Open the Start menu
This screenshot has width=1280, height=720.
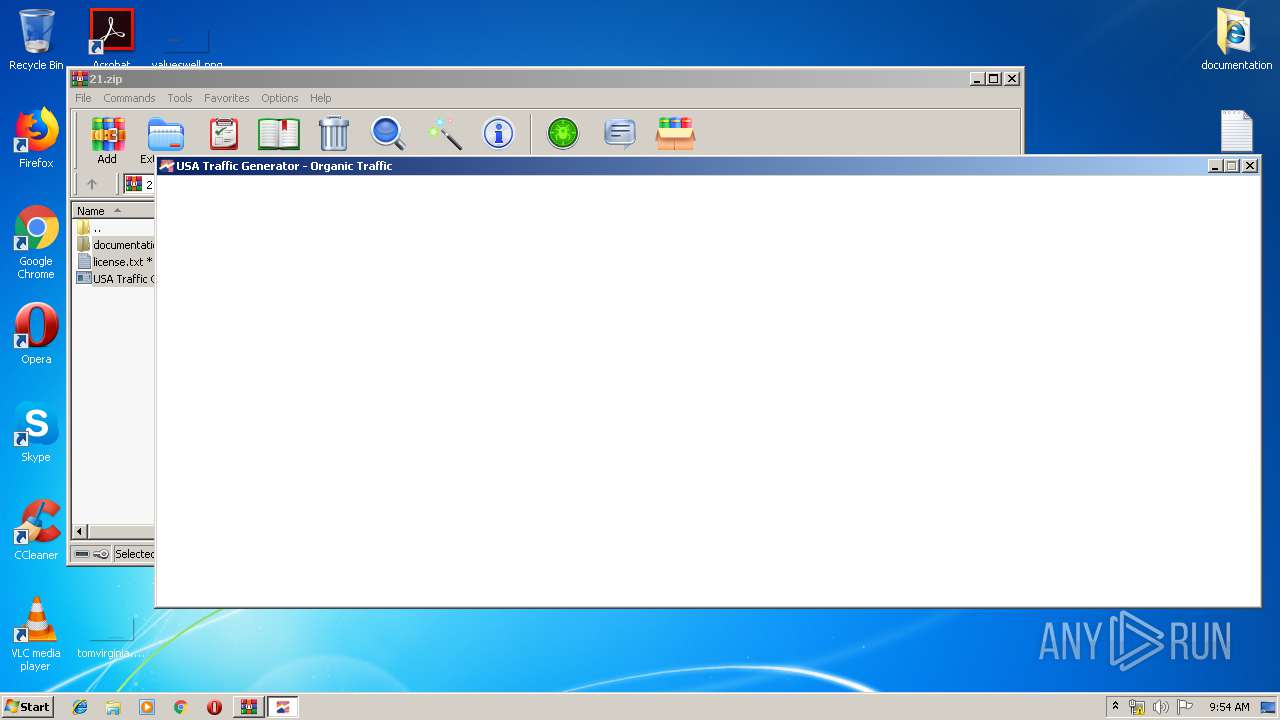[27, 706]
